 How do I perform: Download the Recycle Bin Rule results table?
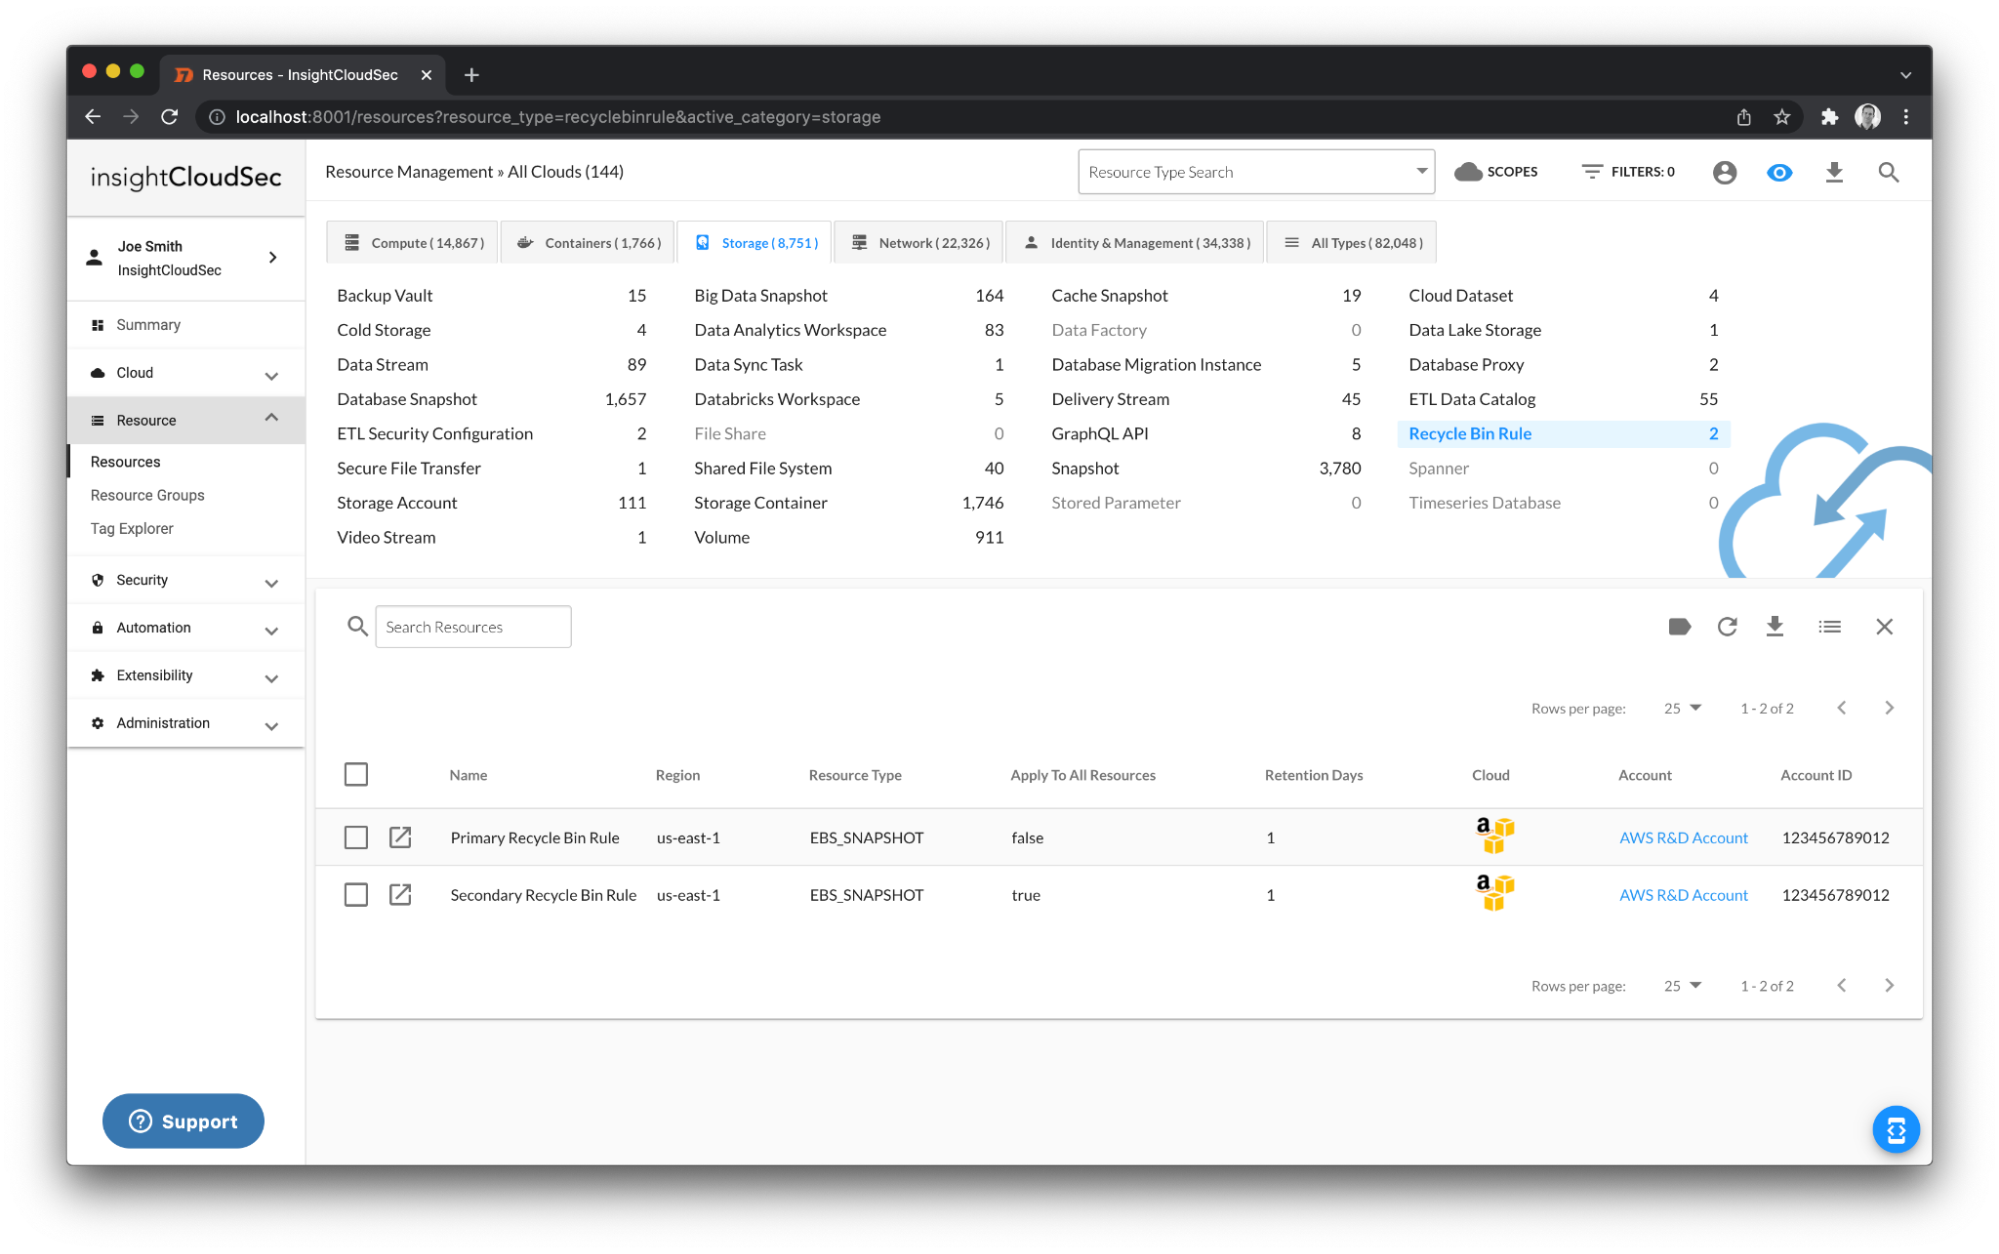point(1774,627)
